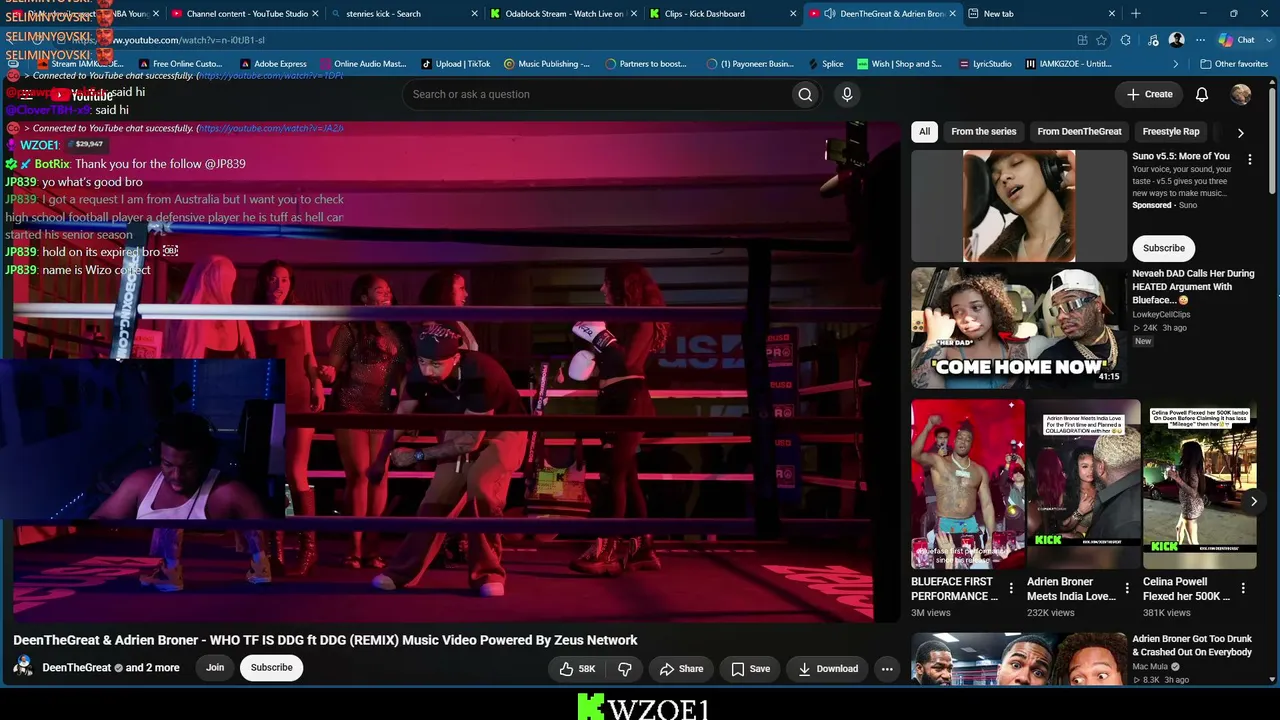
Task: Like the video with 58K likes
Action: pyautogui.click(x=577, y=668)
